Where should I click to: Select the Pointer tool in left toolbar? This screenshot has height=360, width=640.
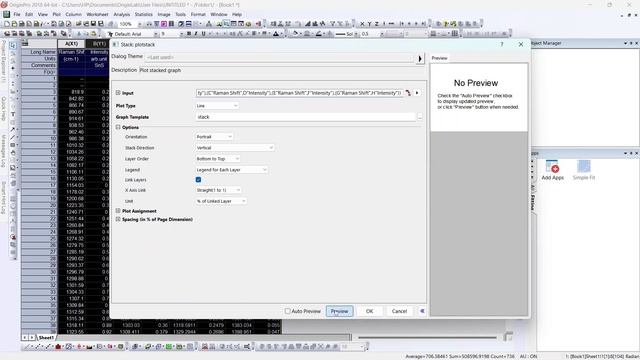pyautogui.click(x=13, y=45)
